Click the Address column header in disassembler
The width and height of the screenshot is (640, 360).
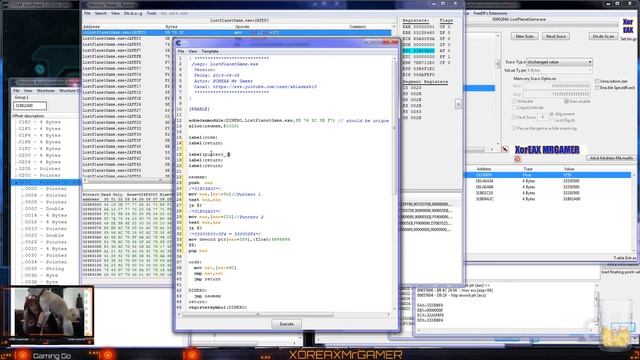[92, 27]
